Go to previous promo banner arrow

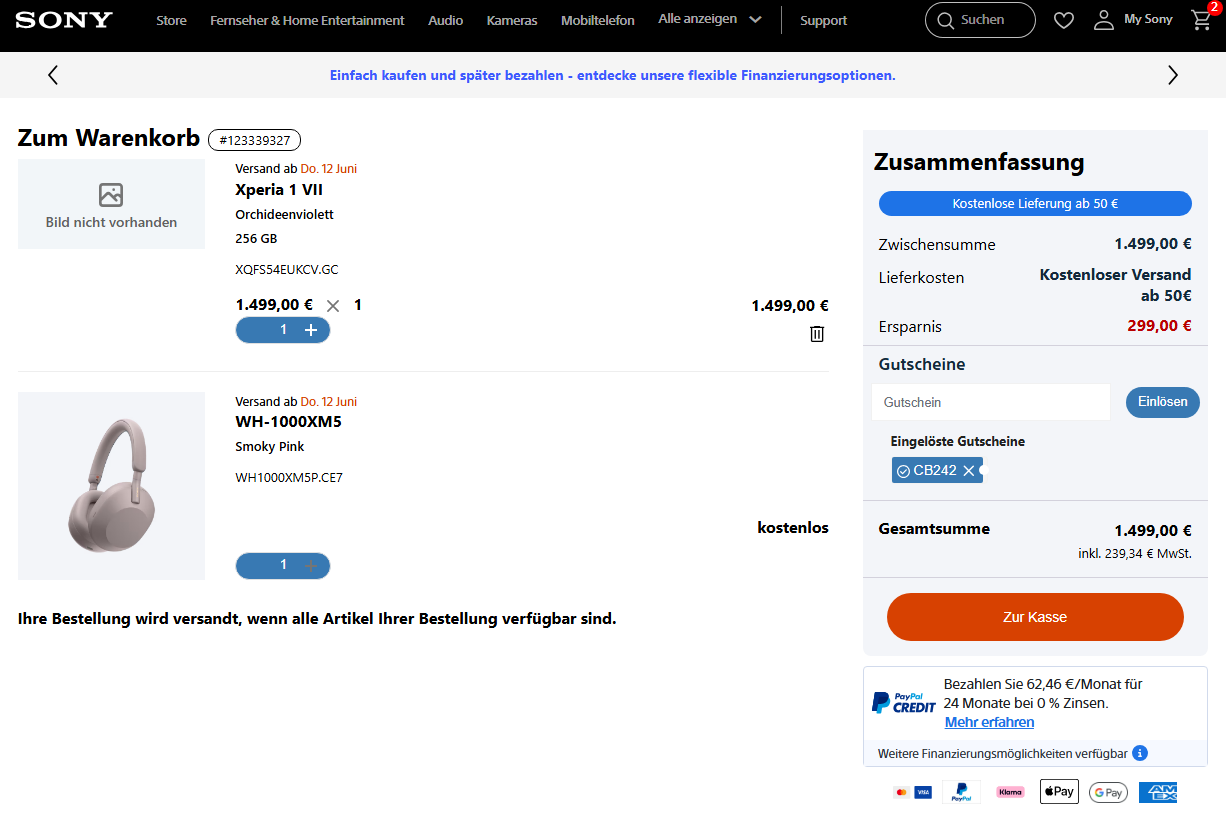point(53,75)
